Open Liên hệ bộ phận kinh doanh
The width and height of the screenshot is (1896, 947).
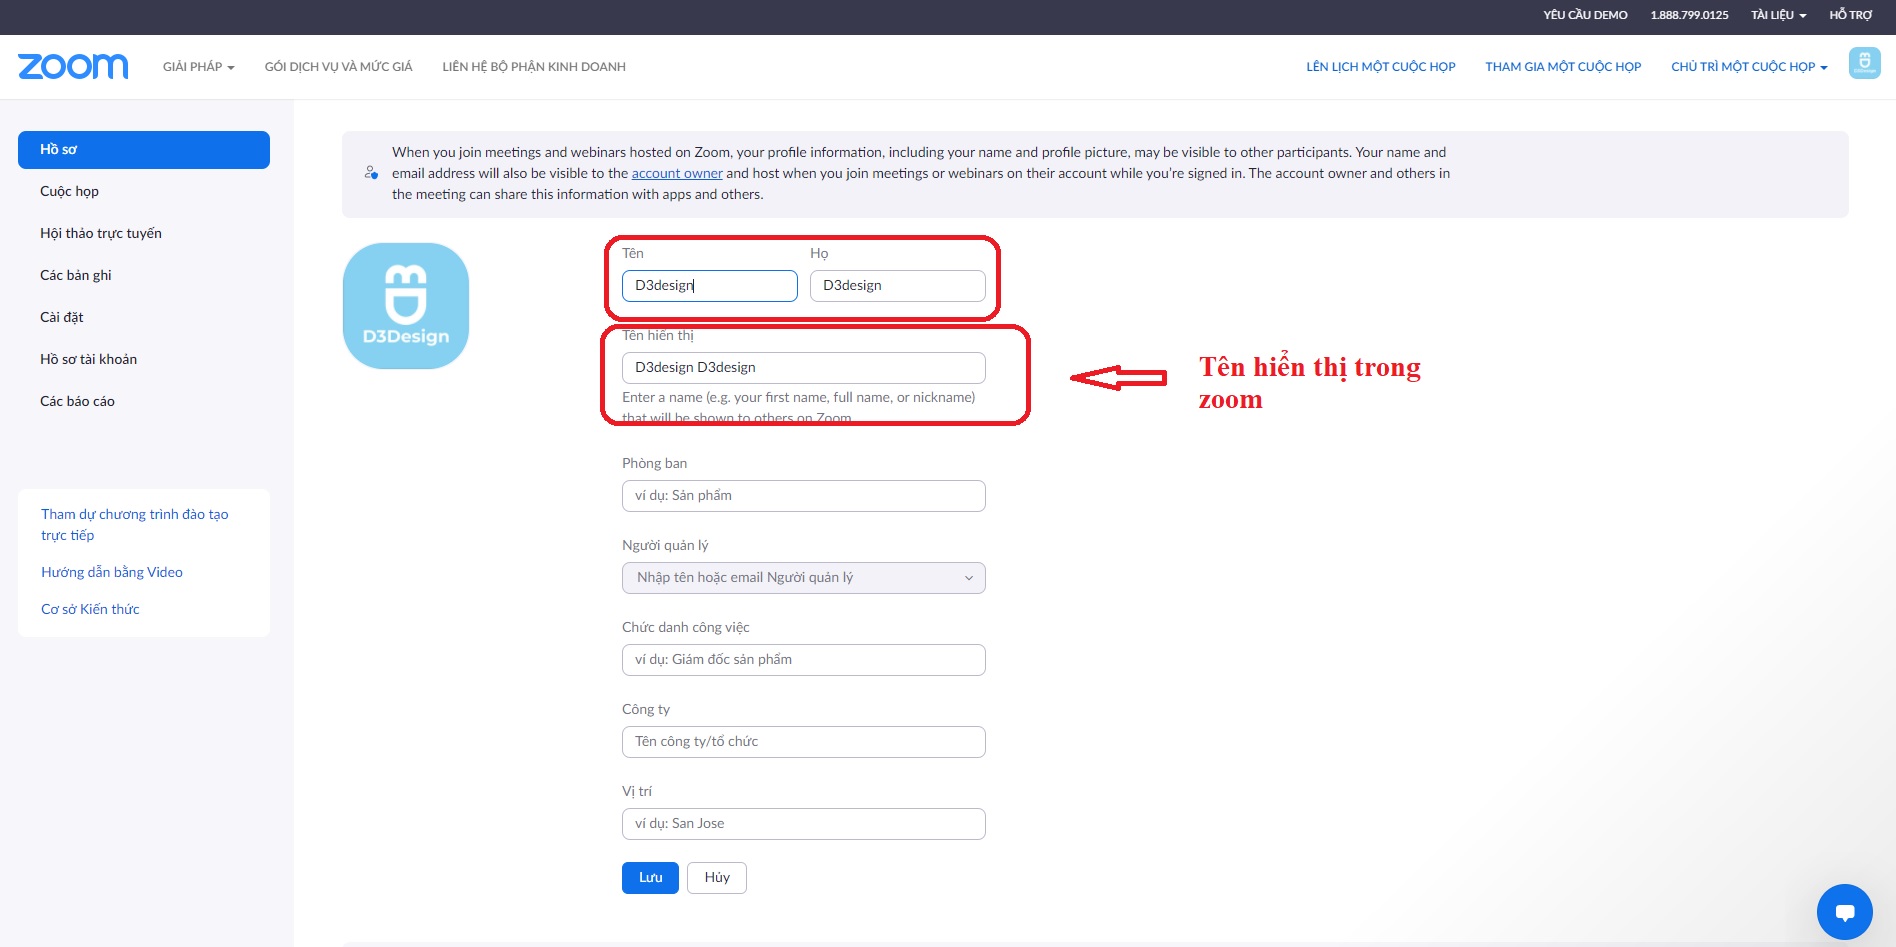pos(534,67)
